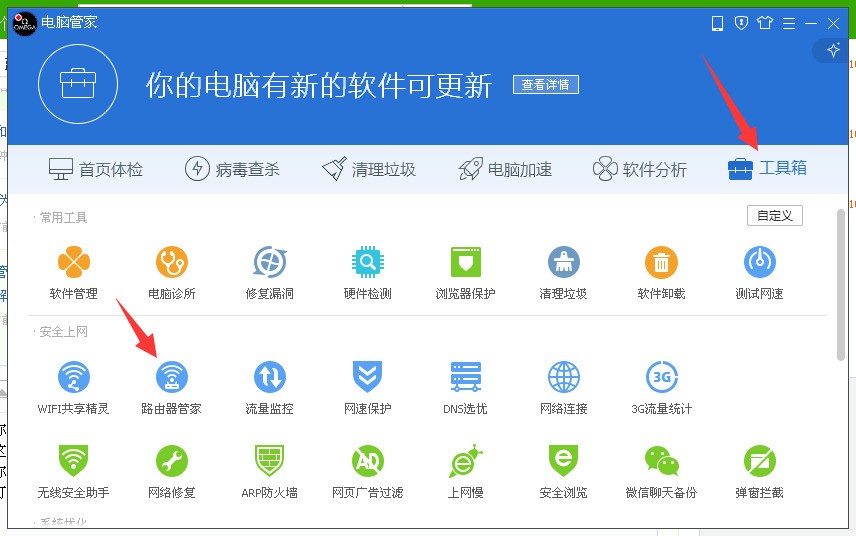This screenshot has height=536, width=856.
Task: Open WIFI共享精灵 tool
Action: coord(74,387)
